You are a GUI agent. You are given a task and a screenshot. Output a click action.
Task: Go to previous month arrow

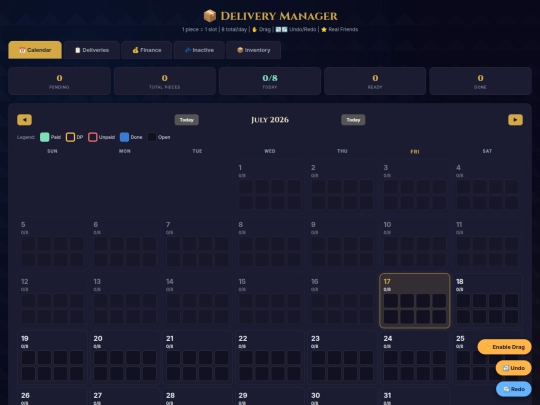24,120
